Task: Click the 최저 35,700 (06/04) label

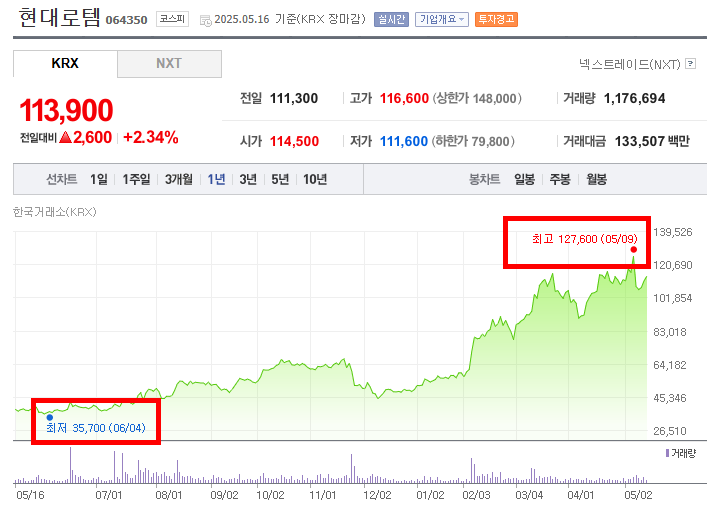Action: (x=96, y=428)
